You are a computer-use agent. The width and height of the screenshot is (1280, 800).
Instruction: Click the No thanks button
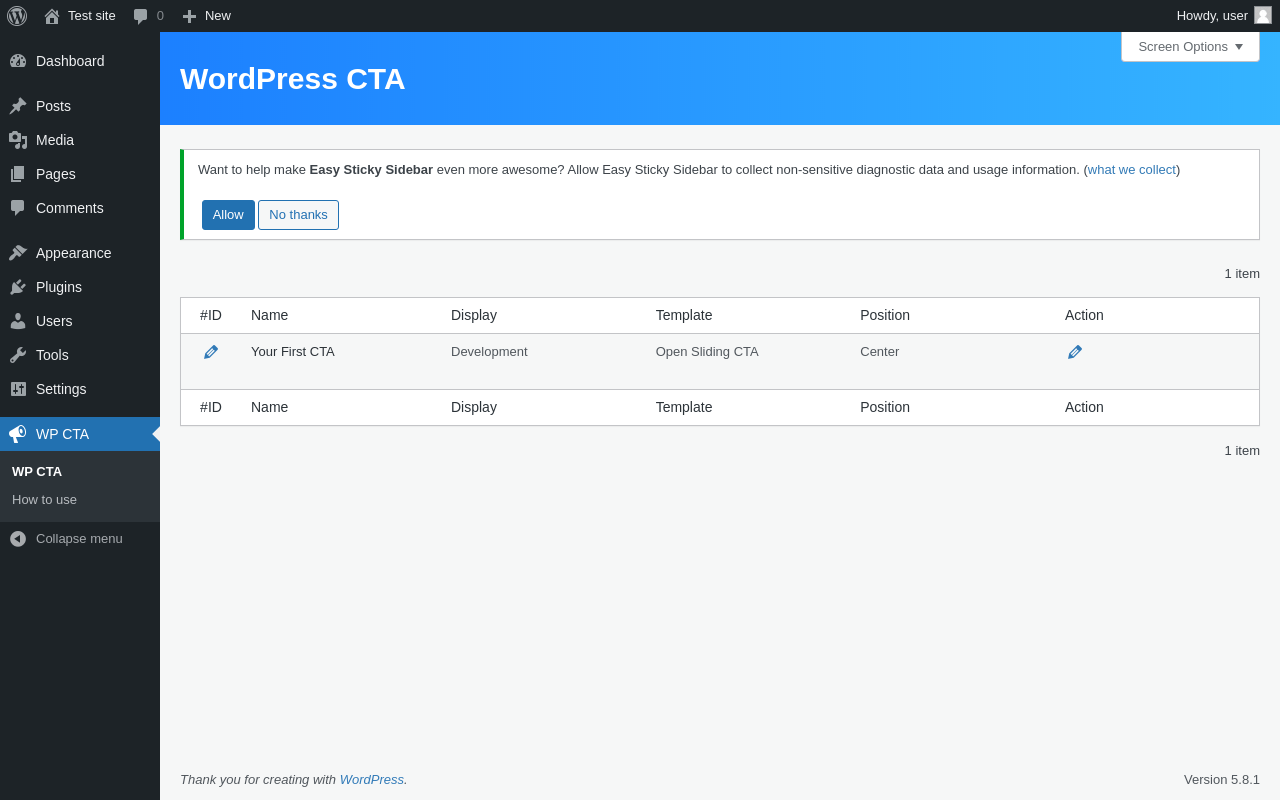point(298,215)
